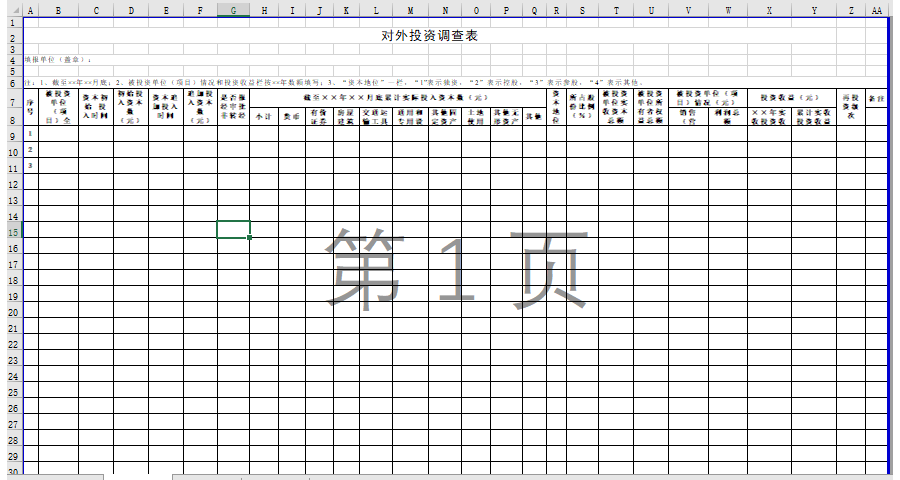Viewport: 900px width, 480px height.
Task: Select column T header
Action: tap(616, 10)
